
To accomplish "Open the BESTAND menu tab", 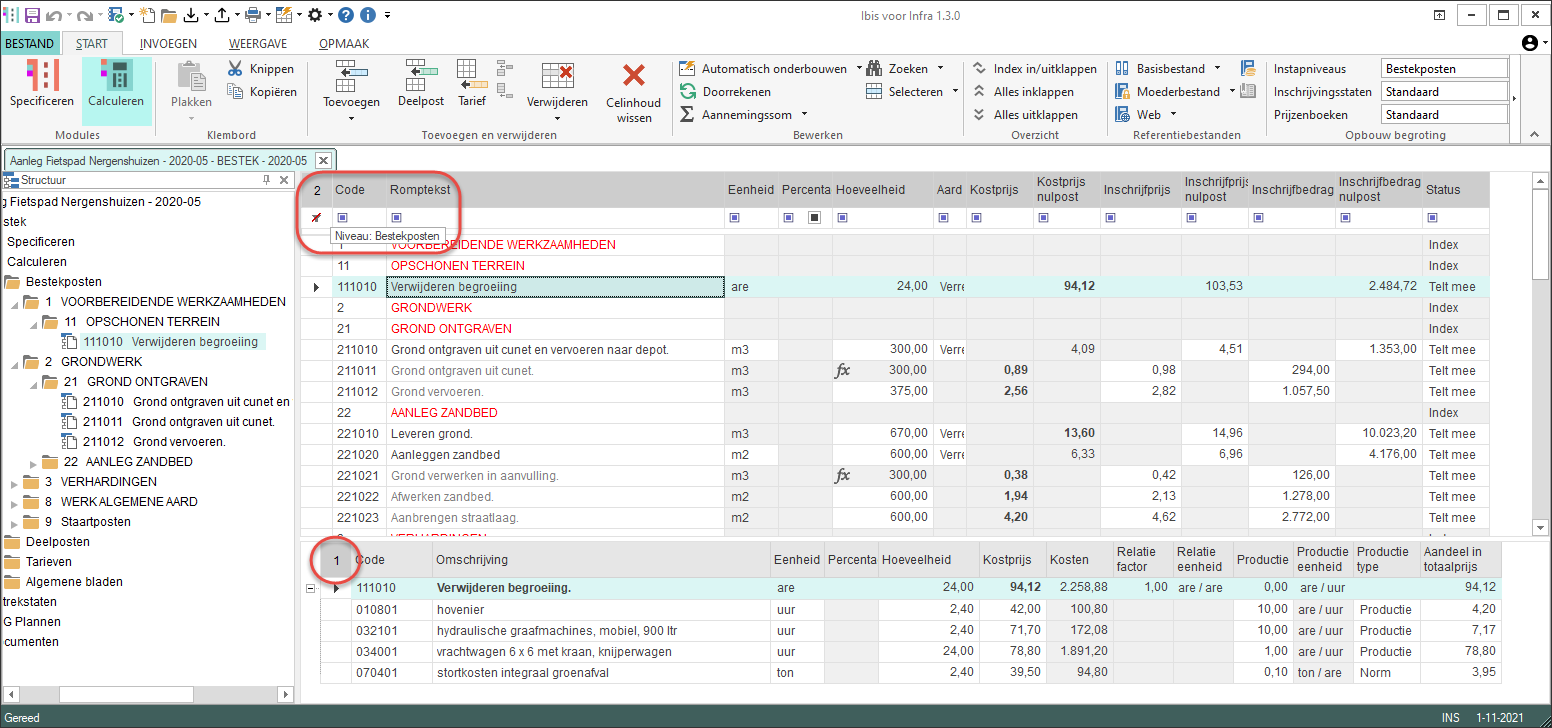I will (x=30, y=44).
